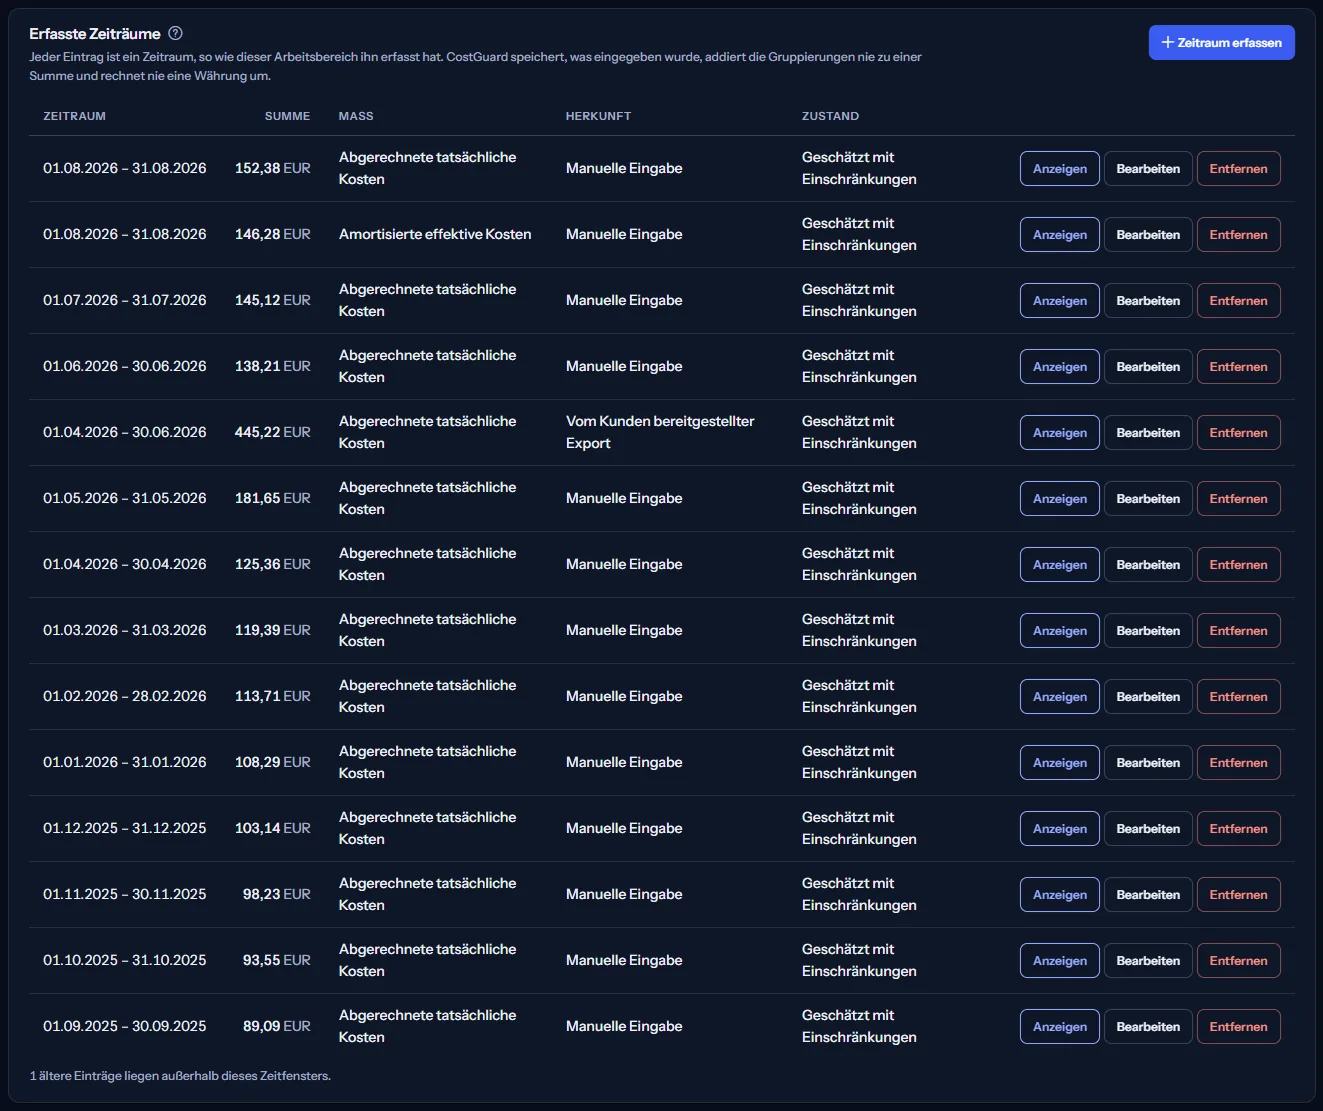View the 01.02.2026 – 28.02.2026 period
The image size is (1323, 1111).
point(1060,697)
